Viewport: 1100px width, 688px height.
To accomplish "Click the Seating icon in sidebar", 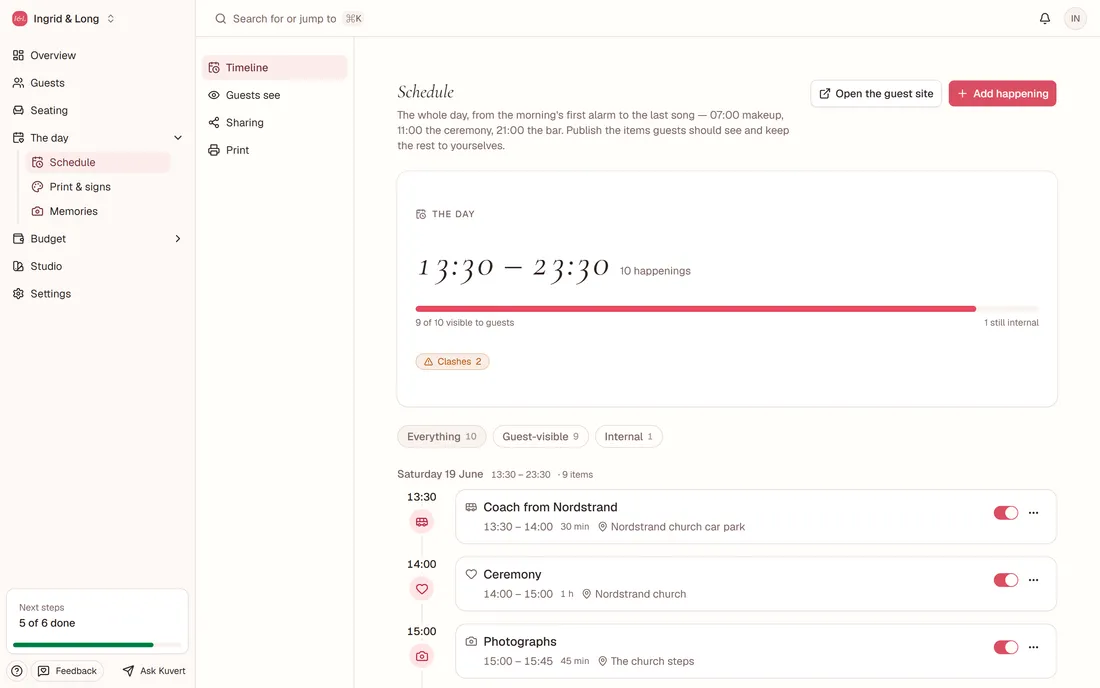I will click(x=18, y=110).
